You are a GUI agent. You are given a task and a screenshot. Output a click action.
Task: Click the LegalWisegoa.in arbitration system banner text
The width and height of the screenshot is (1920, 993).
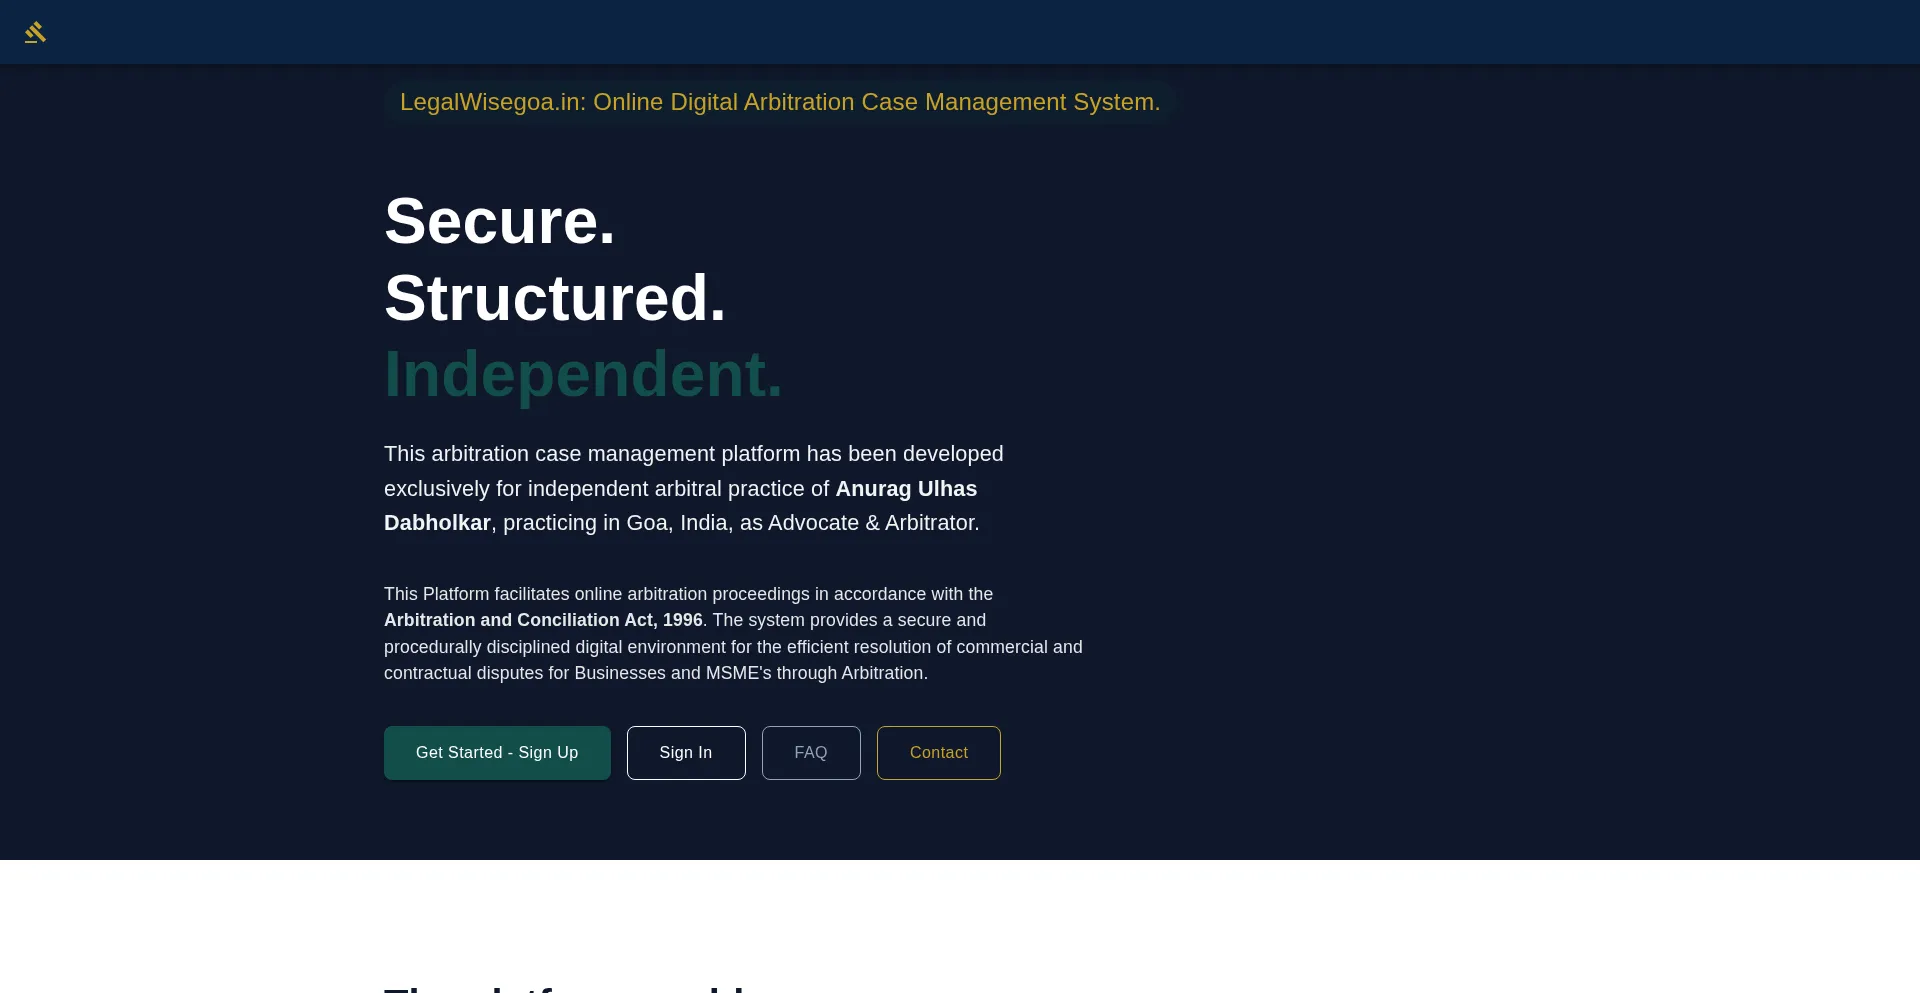pos(780,102)
